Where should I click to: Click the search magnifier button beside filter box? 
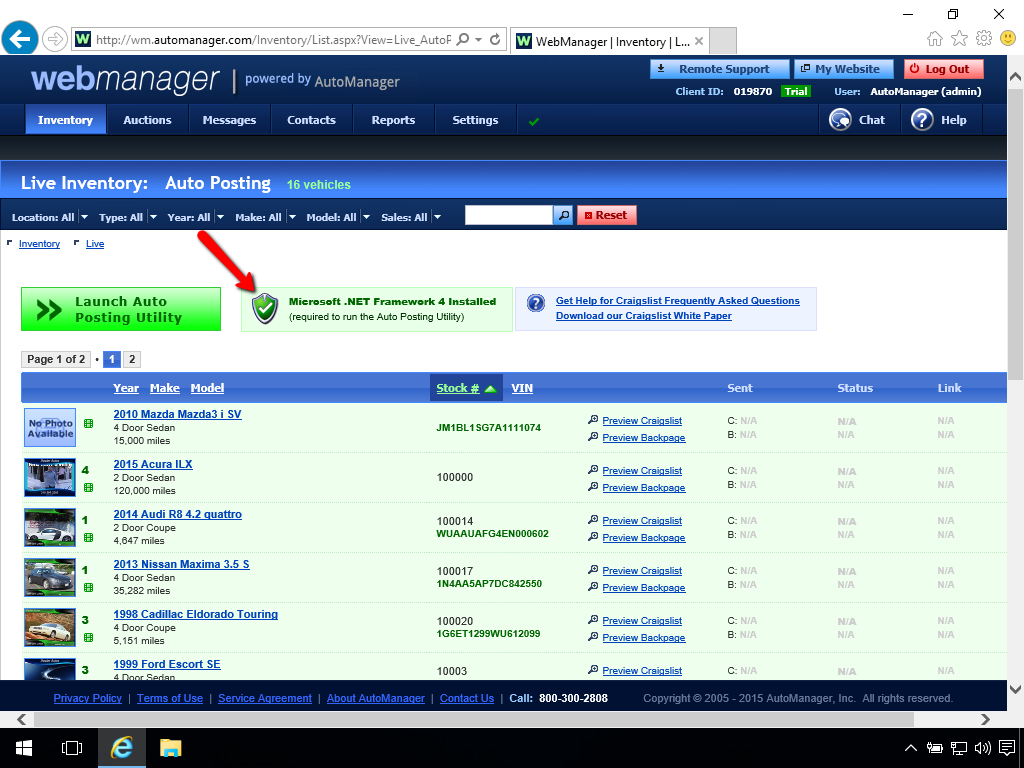click(x=563, y=215)
